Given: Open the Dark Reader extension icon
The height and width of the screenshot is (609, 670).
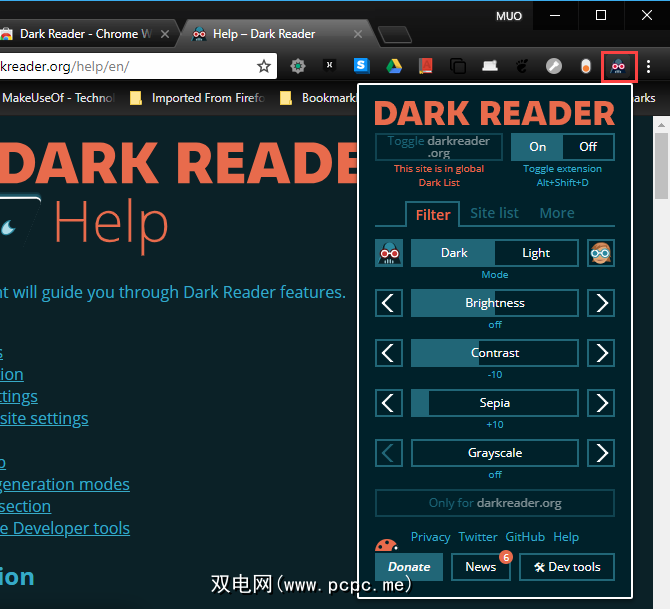Looking at the screenshot, I should pyautogui.click(x=618, y=66).
